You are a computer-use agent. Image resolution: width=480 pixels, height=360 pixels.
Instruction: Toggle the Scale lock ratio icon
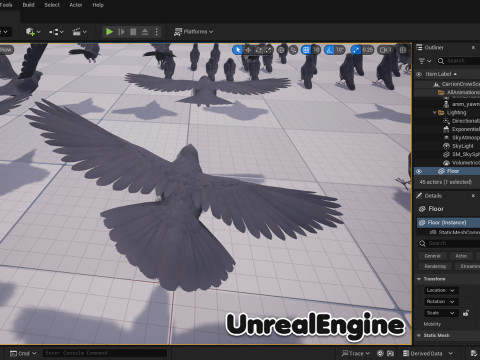[466, 313]
